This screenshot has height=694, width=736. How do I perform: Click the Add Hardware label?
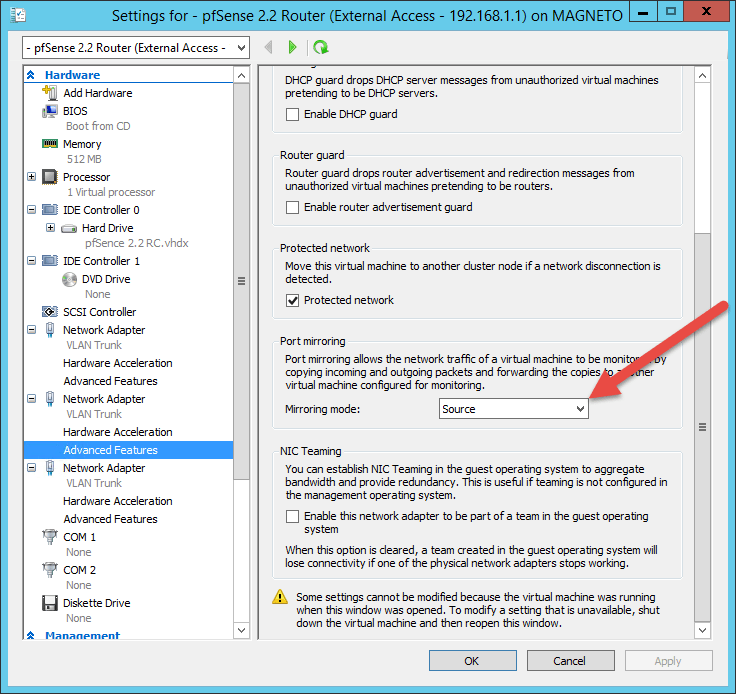tap(98, 93)
